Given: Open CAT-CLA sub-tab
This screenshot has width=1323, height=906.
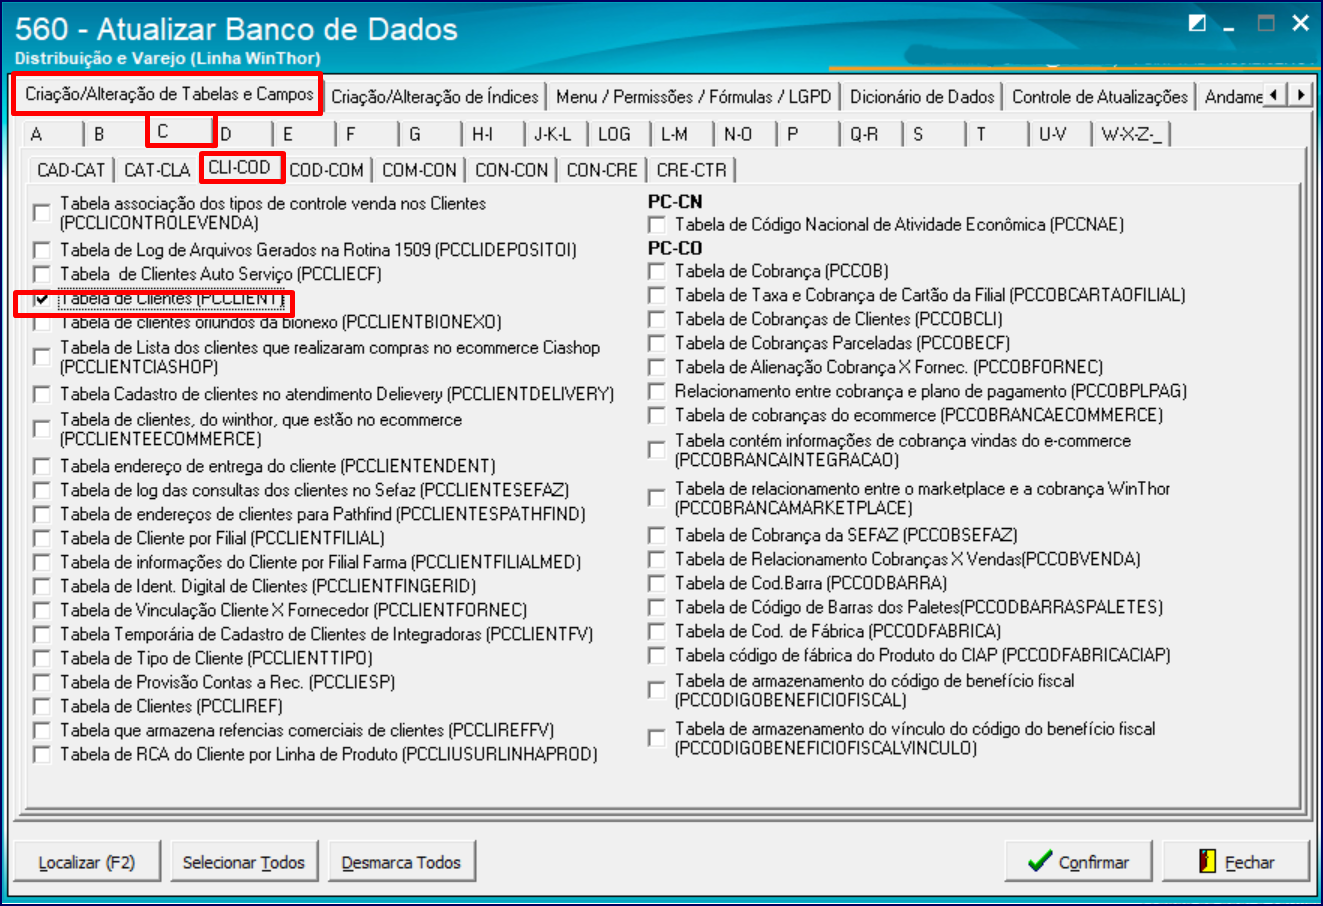Looking at the screenshot, I should click(x=157, y=170).
